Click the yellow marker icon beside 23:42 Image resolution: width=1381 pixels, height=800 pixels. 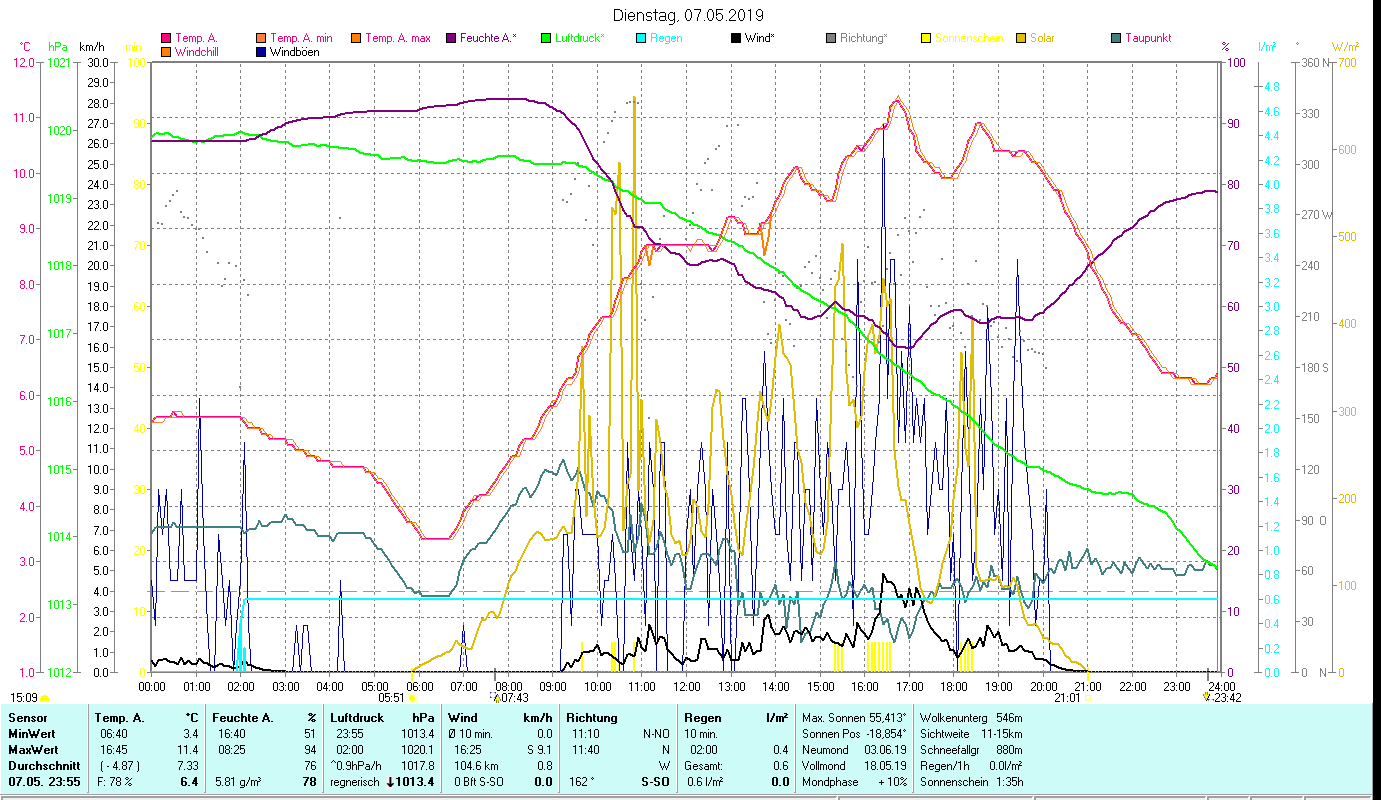(1206, 698)
